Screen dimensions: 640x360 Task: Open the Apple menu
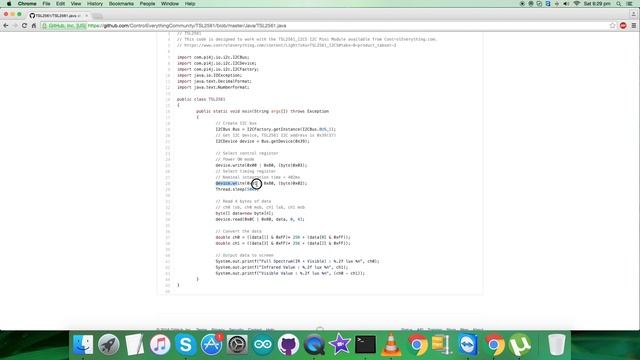point(9,4)
